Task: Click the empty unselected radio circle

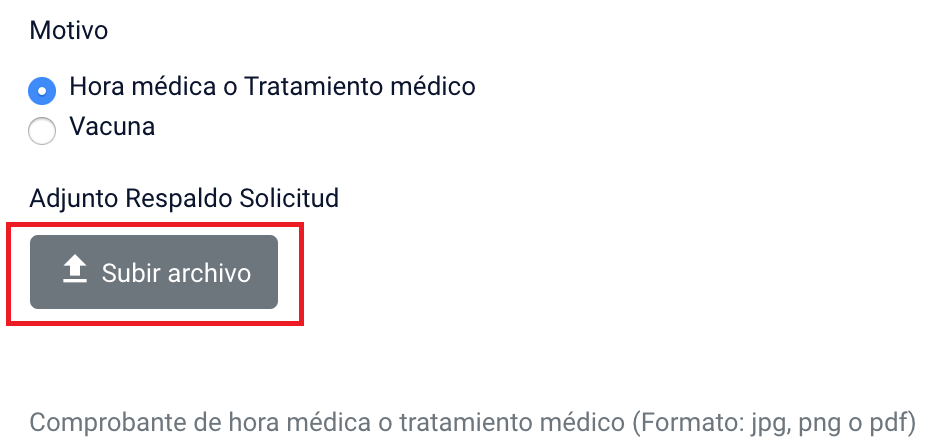Action: click(x=42, y=131)
